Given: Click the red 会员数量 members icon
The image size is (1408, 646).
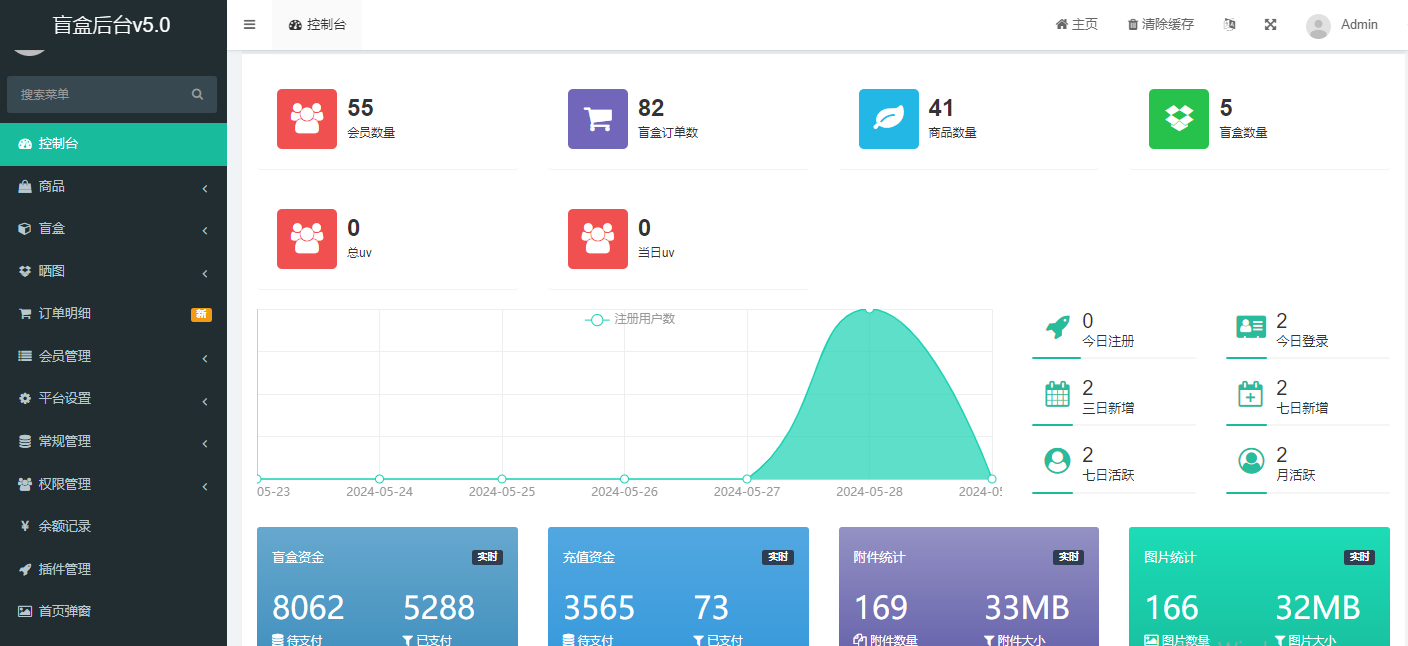Looking at the screenshot, I should tap(307, 119).
